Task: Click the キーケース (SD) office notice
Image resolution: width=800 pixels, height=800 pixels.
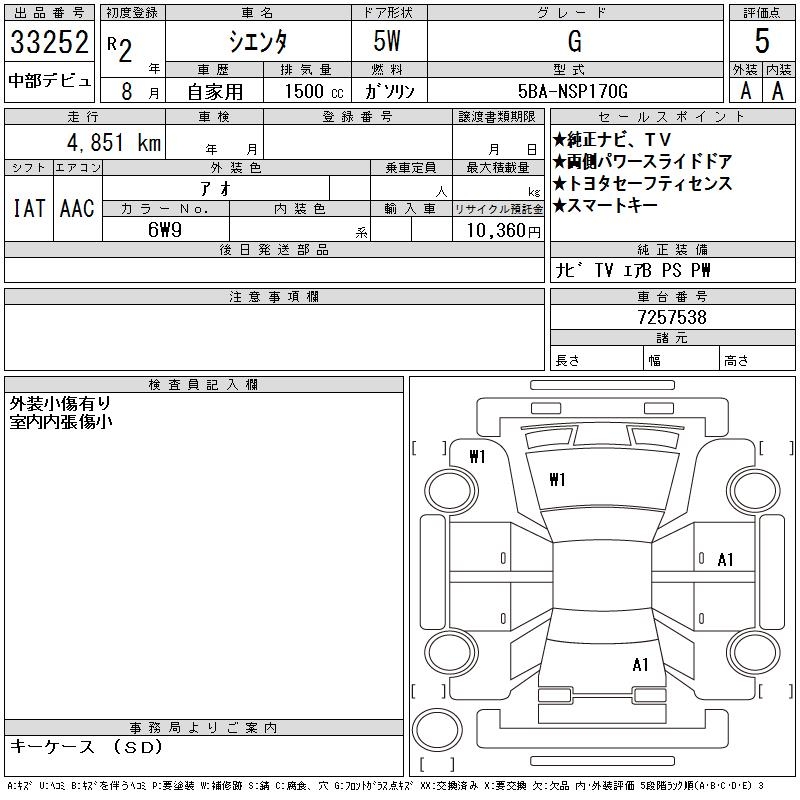Action: coord(85,747)
